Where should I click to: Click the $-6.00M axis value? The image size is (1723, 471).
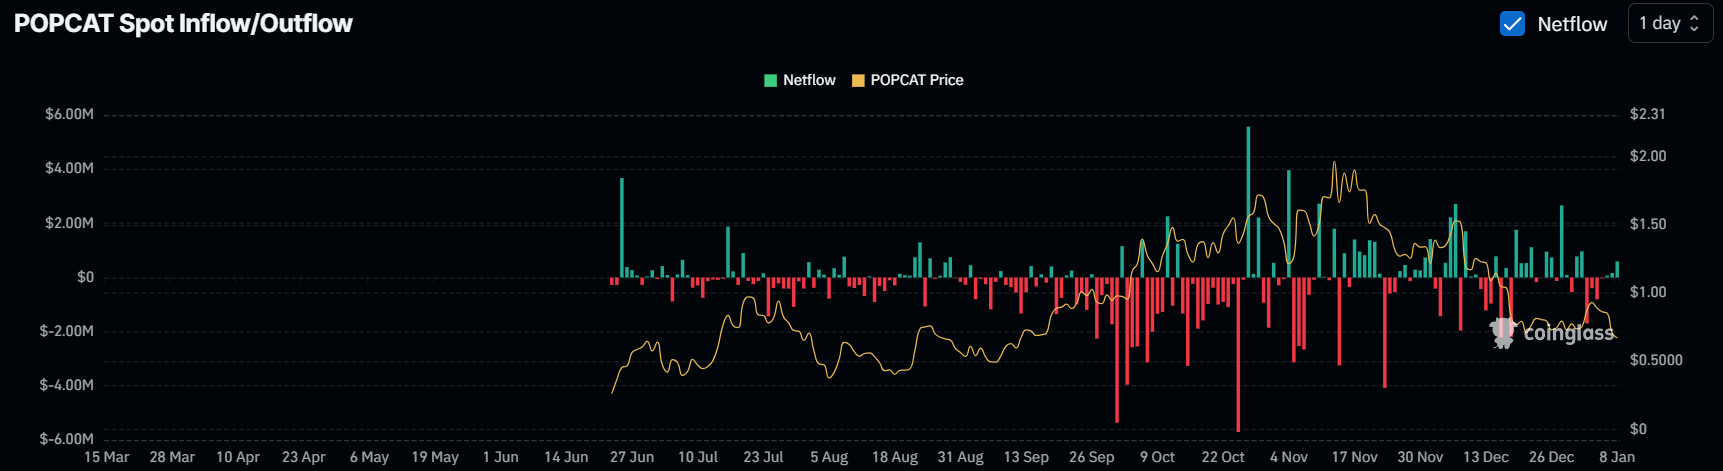pyautogui.click(x=67, y=439)
